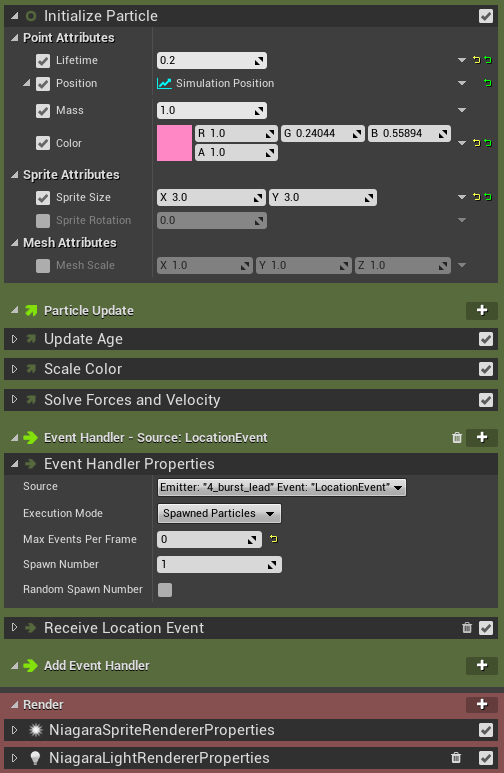This screenshot has height=773, width=504.
Task: Disable the Scale Color module checkbox
Action: 486,369
